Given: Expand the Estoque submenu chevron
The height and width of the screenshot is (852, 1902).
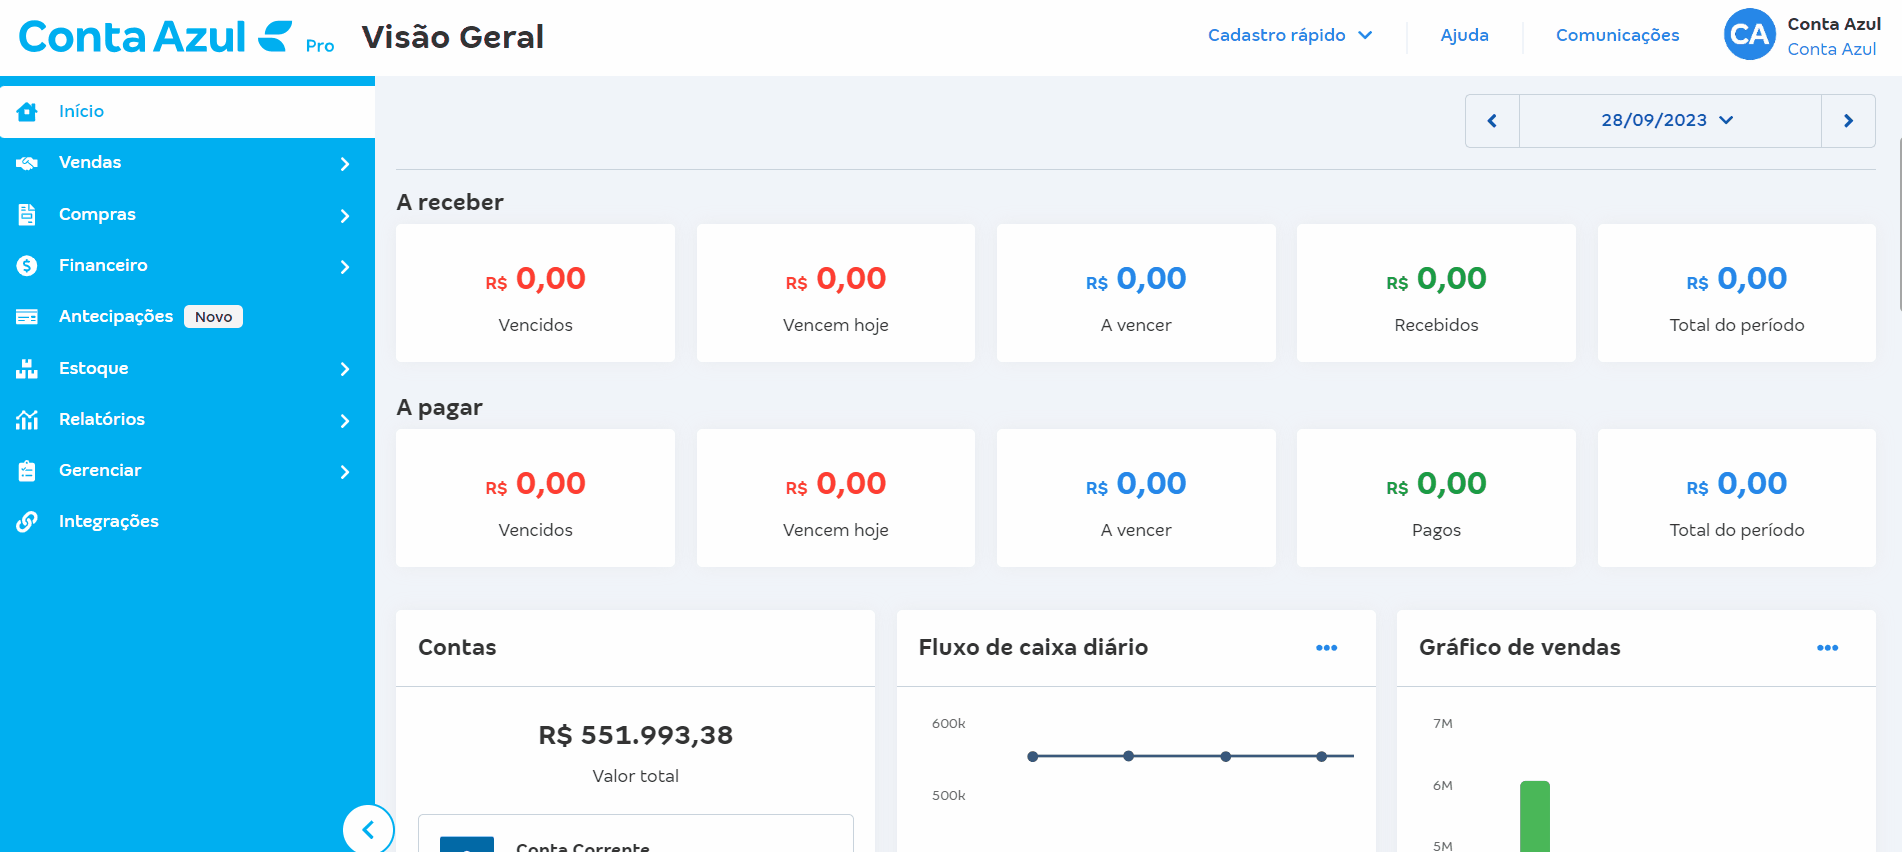Looking at the screenshot, I should (x=345, y=369).
